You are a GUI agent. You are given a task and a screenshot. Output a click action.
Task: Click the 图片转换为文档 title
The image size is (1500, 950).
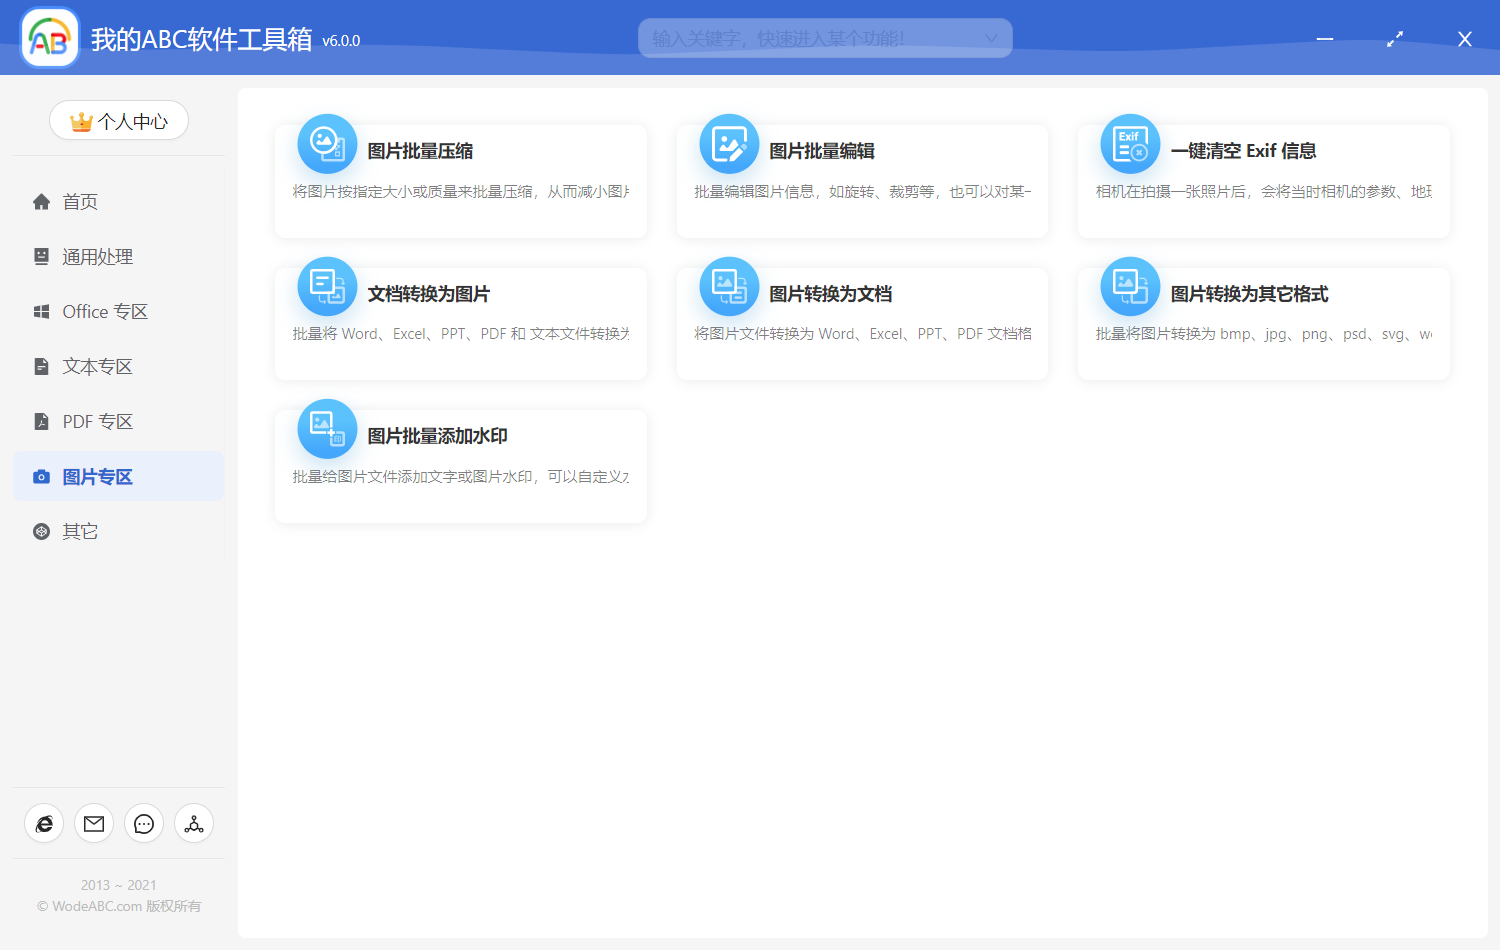coord(831,294)
